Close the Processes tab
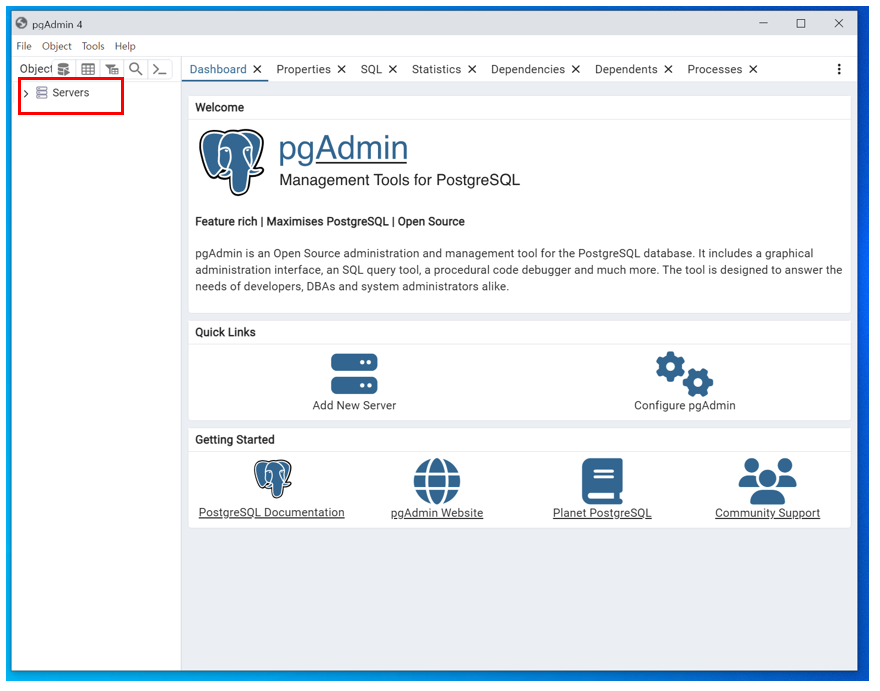This screenshot has width=880, height=691. click(x=754, y=69)
